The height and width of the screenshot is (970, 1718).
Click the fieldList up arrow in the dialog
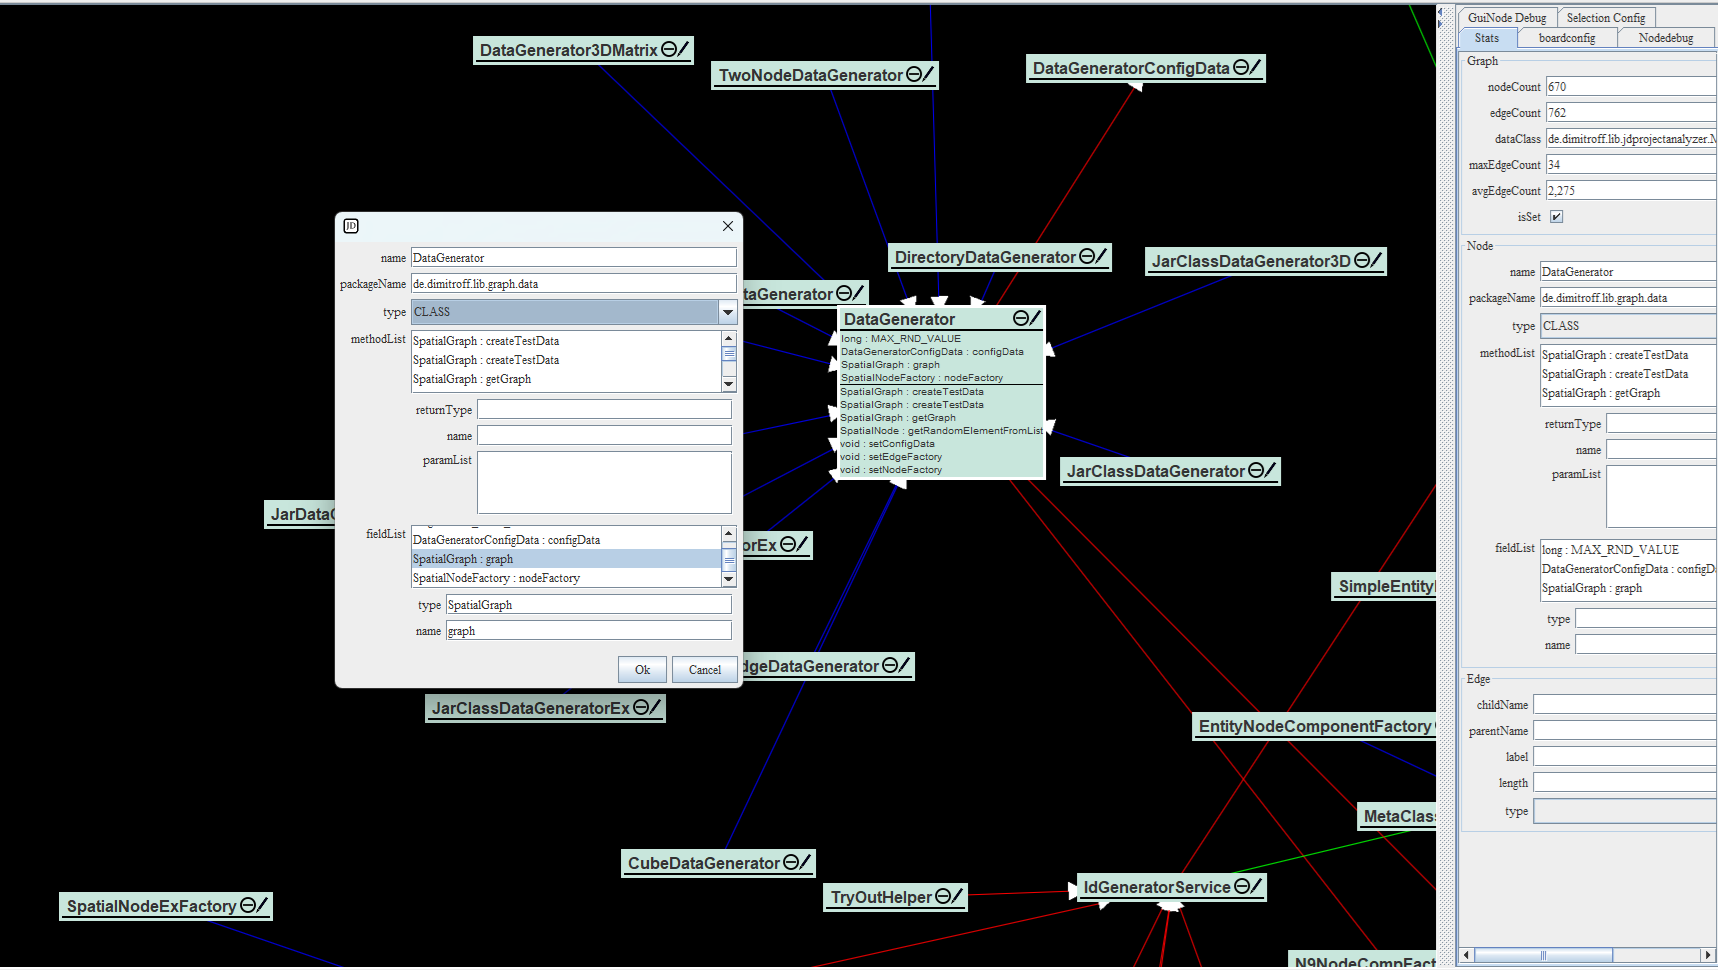click(729, 533)
